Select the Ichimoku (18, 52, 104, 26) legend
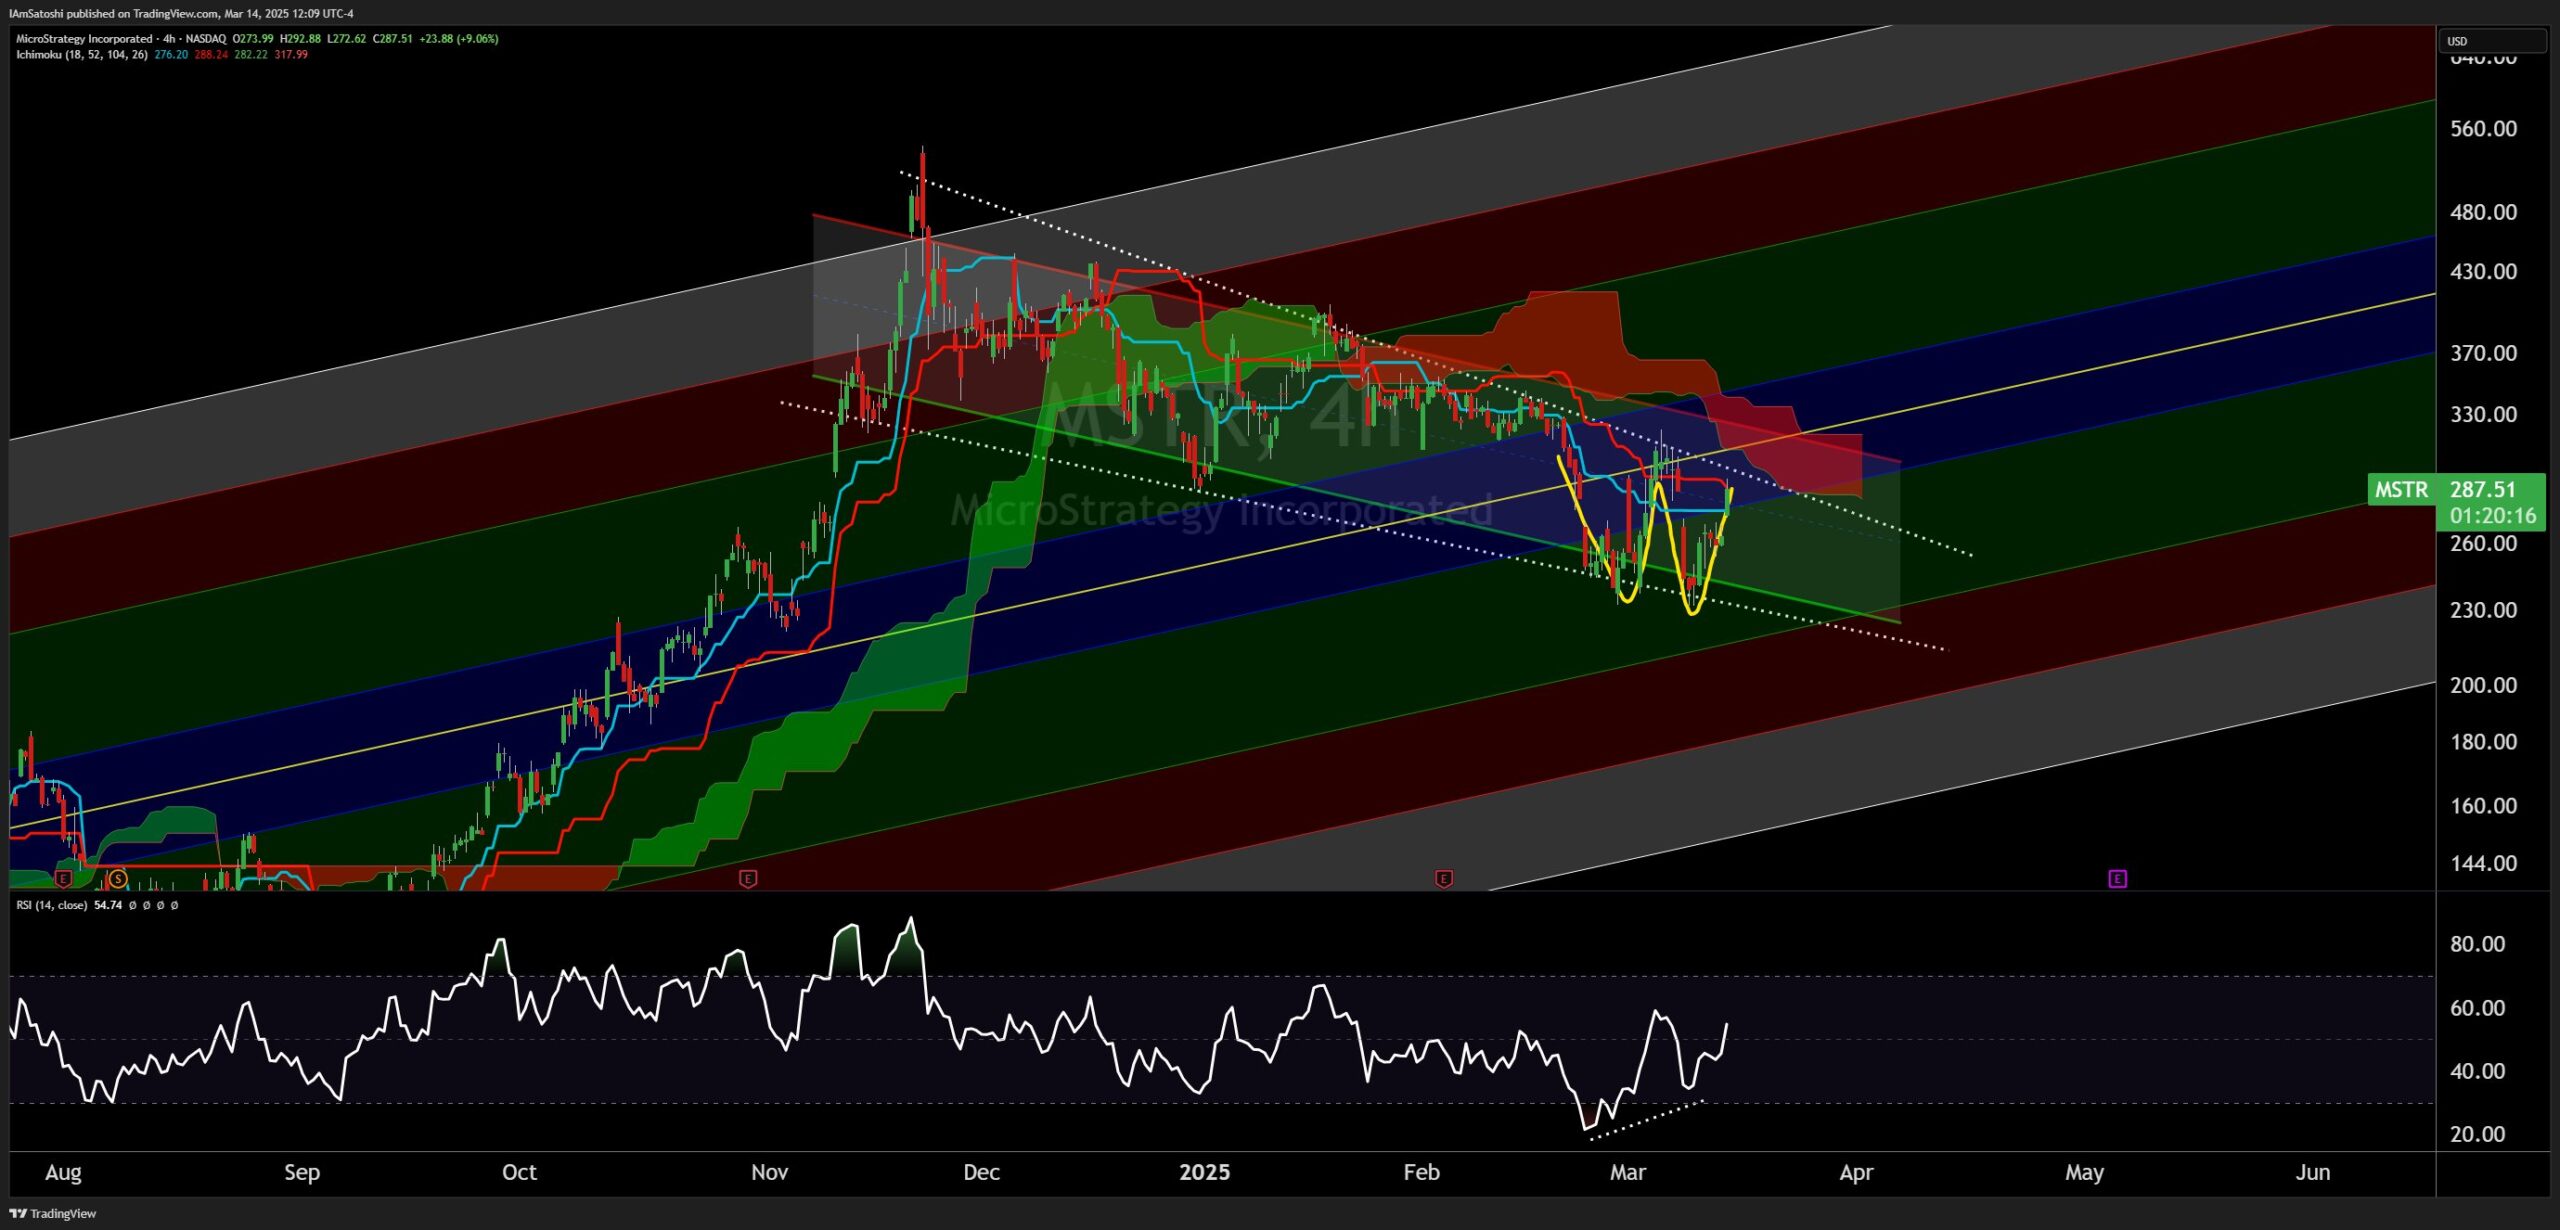This screenshot has height=1230, width=2560. (x=82, y=55)
